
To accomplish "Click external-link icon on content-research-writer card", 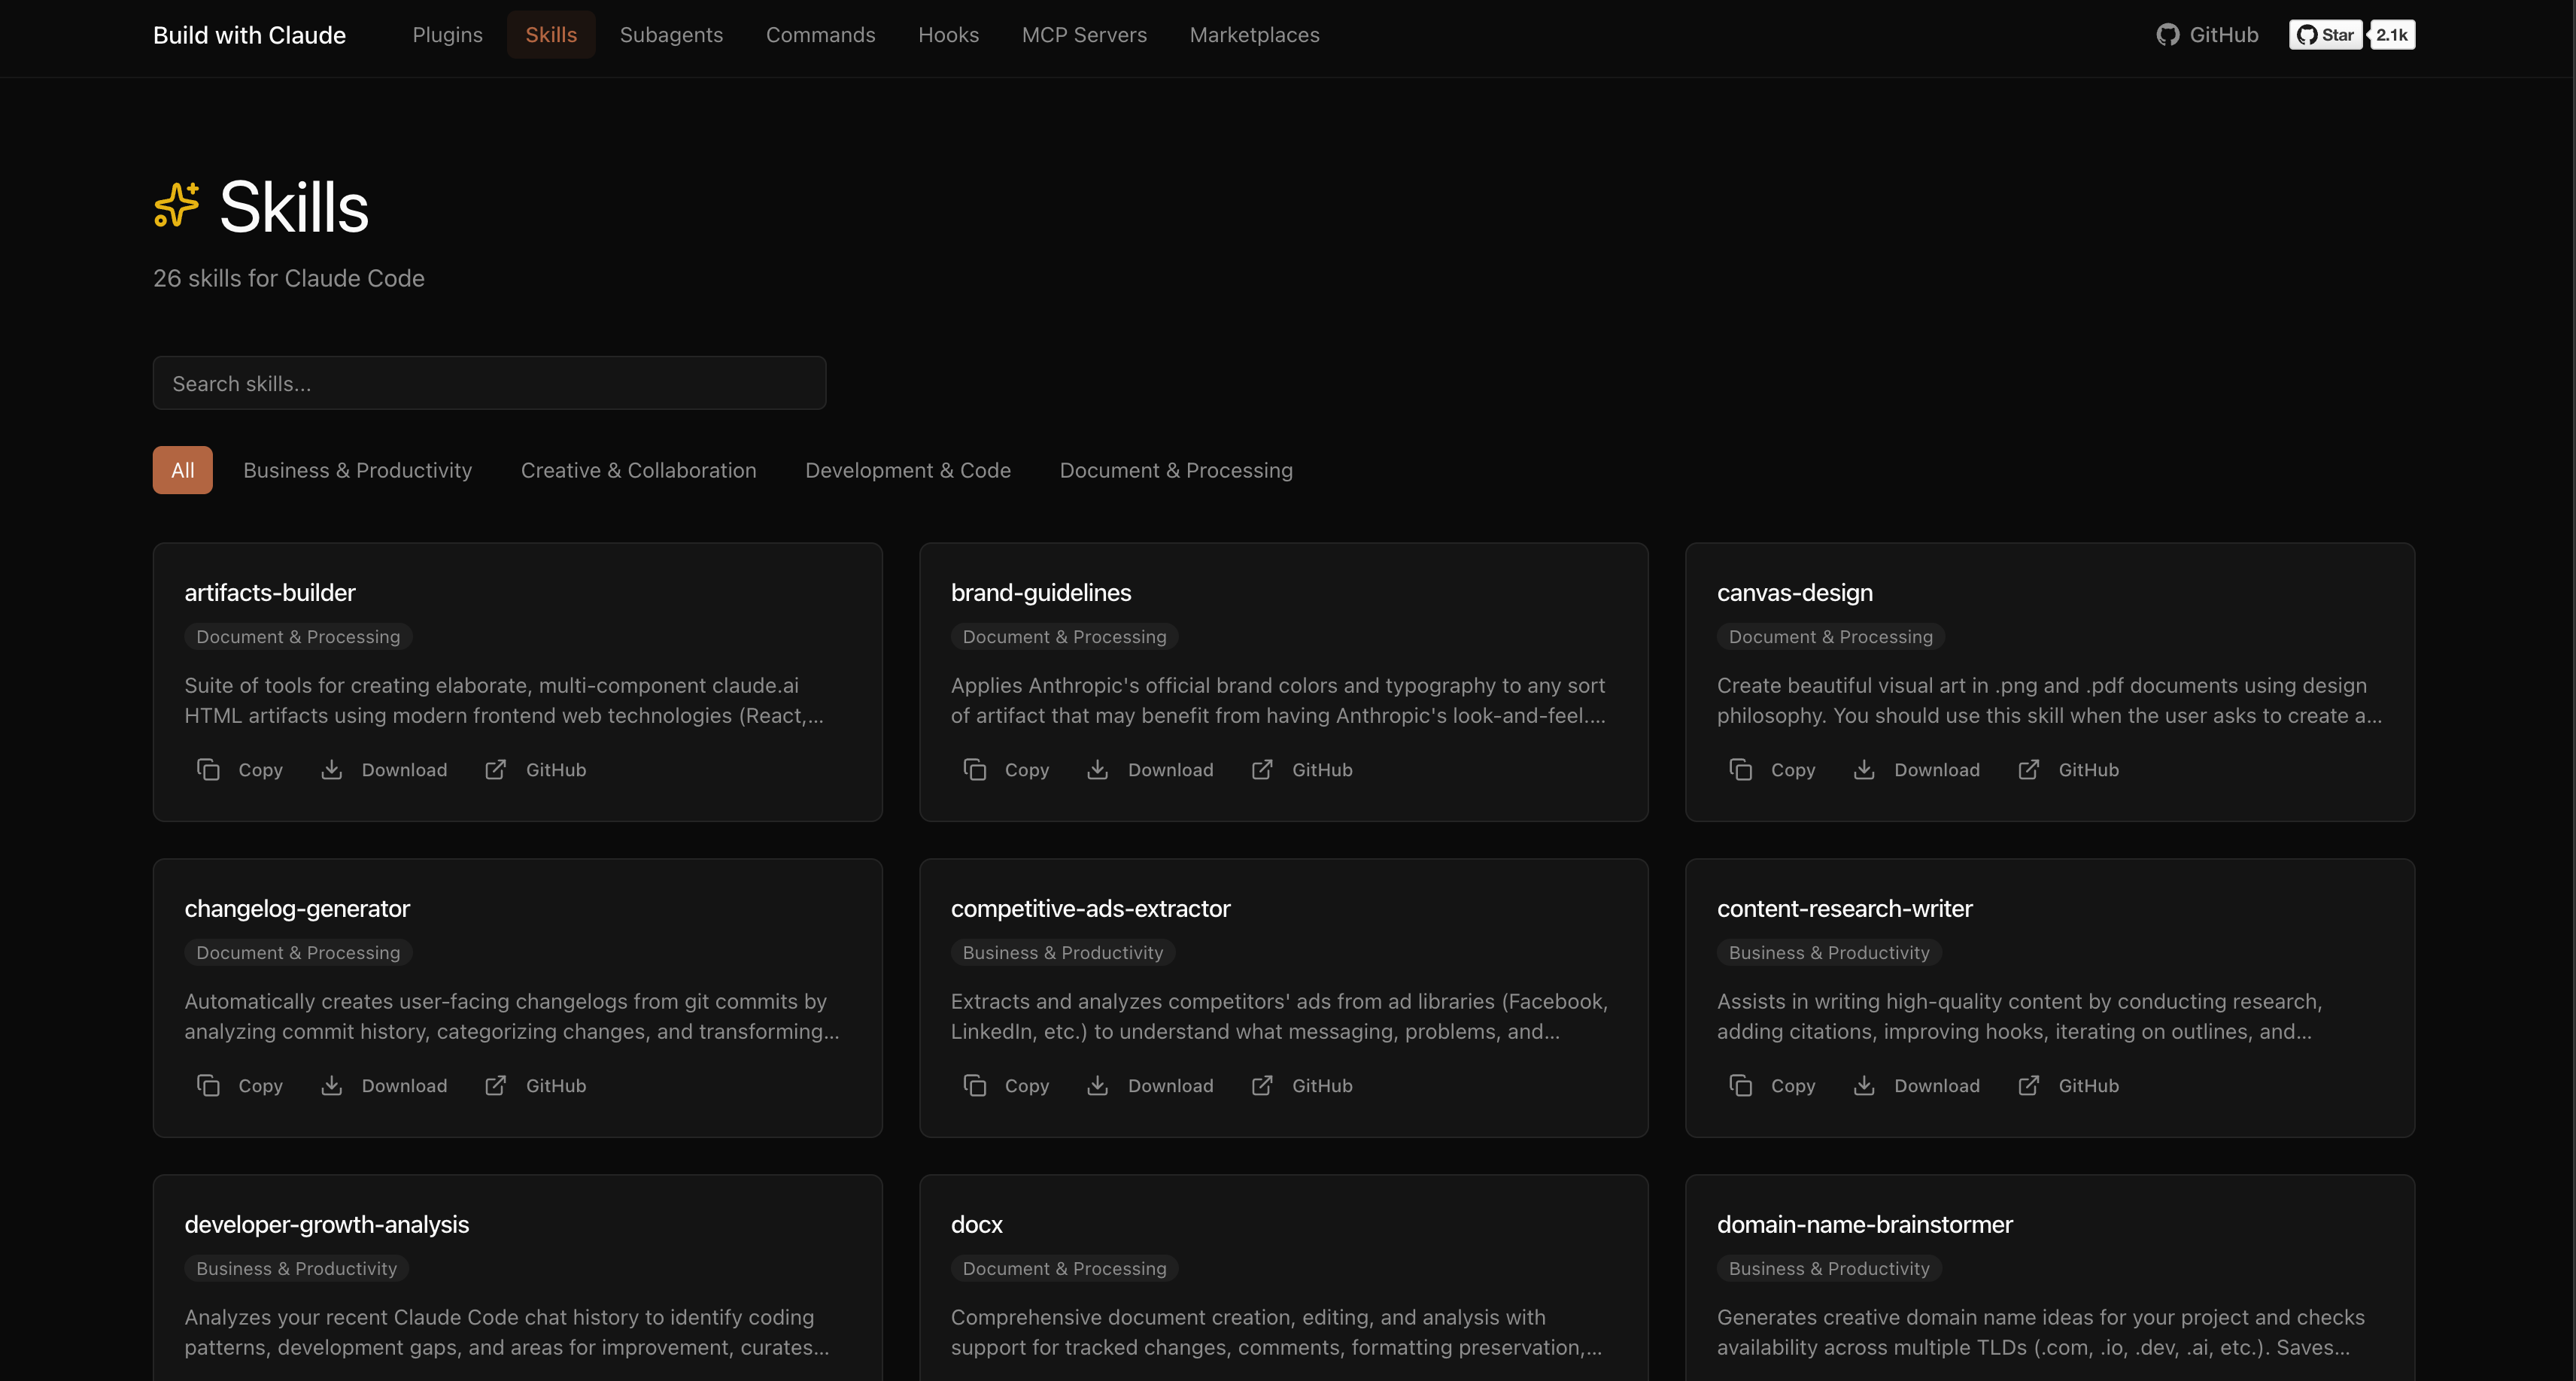I will (x=2028, y=1085).
